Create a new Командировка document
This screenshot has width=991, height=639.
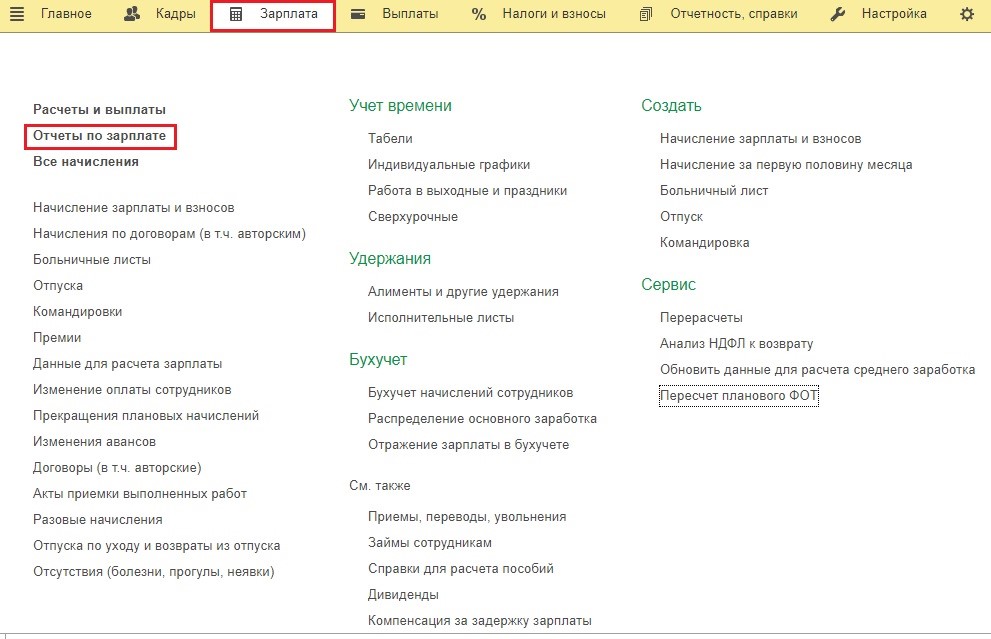pyautogui.click(x=704, y=243)
